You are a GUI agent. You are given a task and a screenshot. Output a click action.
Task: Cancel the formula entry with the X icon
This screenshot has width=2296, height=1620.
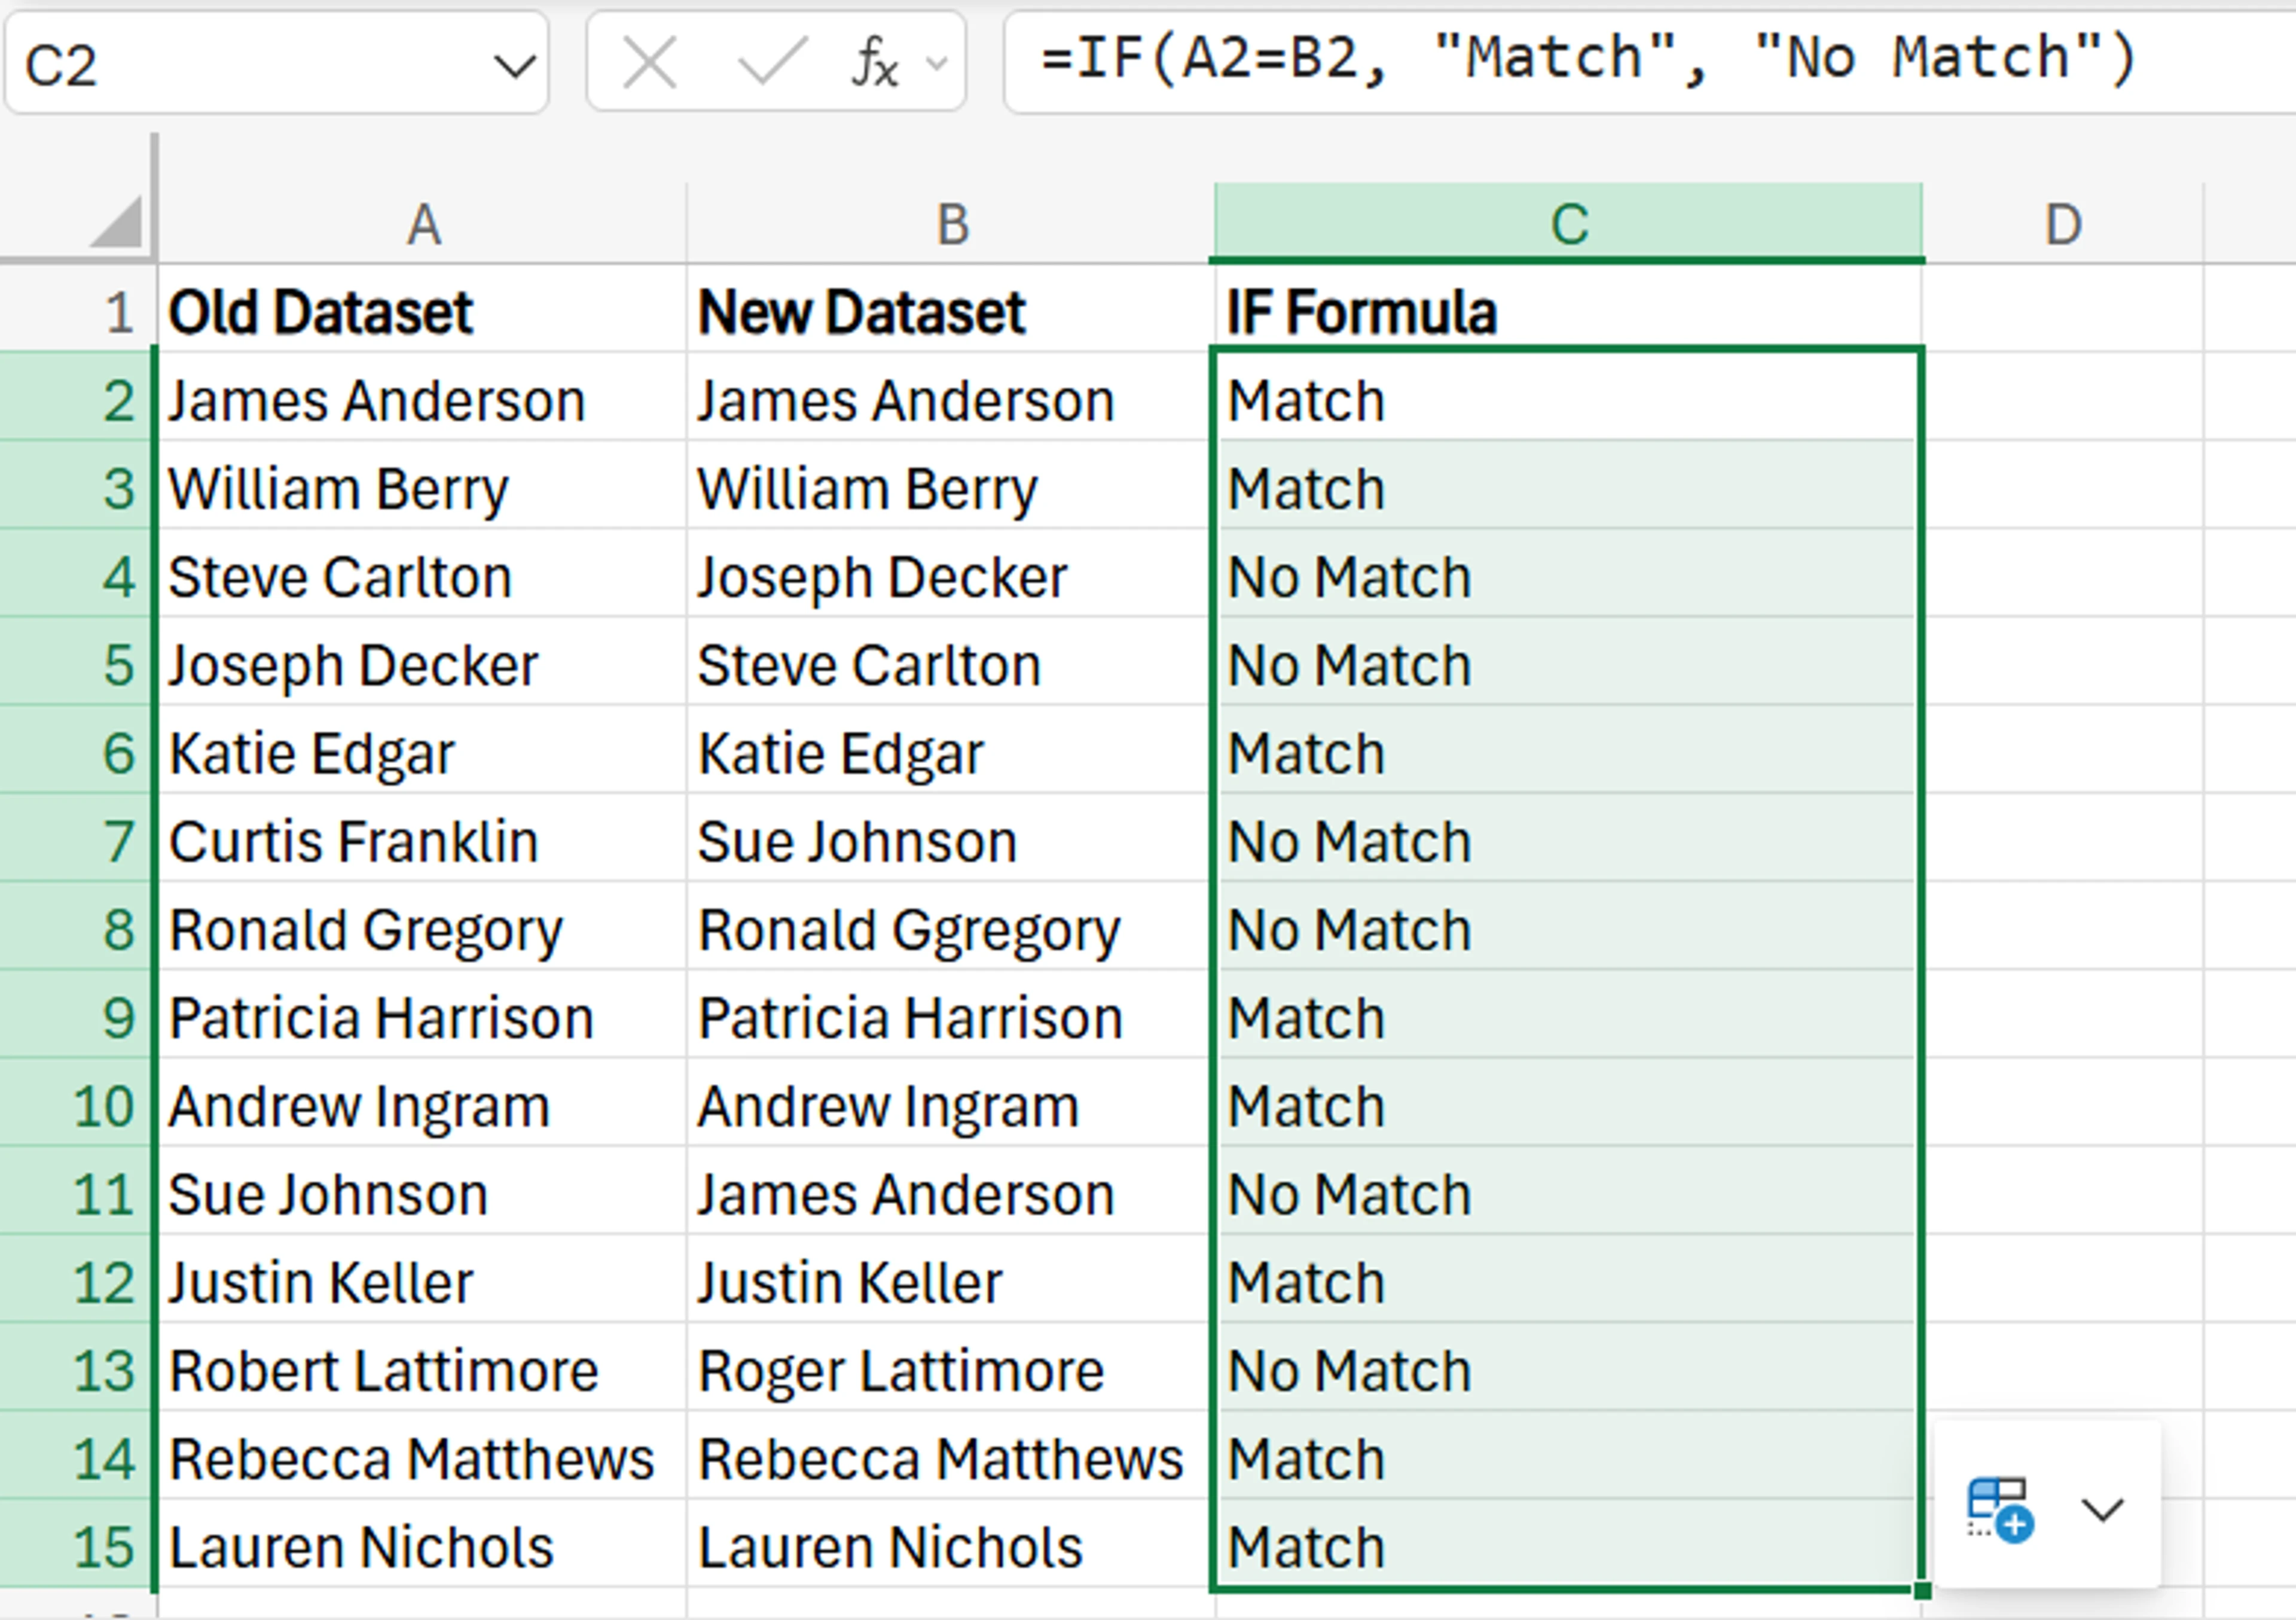pyautogui.click(x=648, y=63)
